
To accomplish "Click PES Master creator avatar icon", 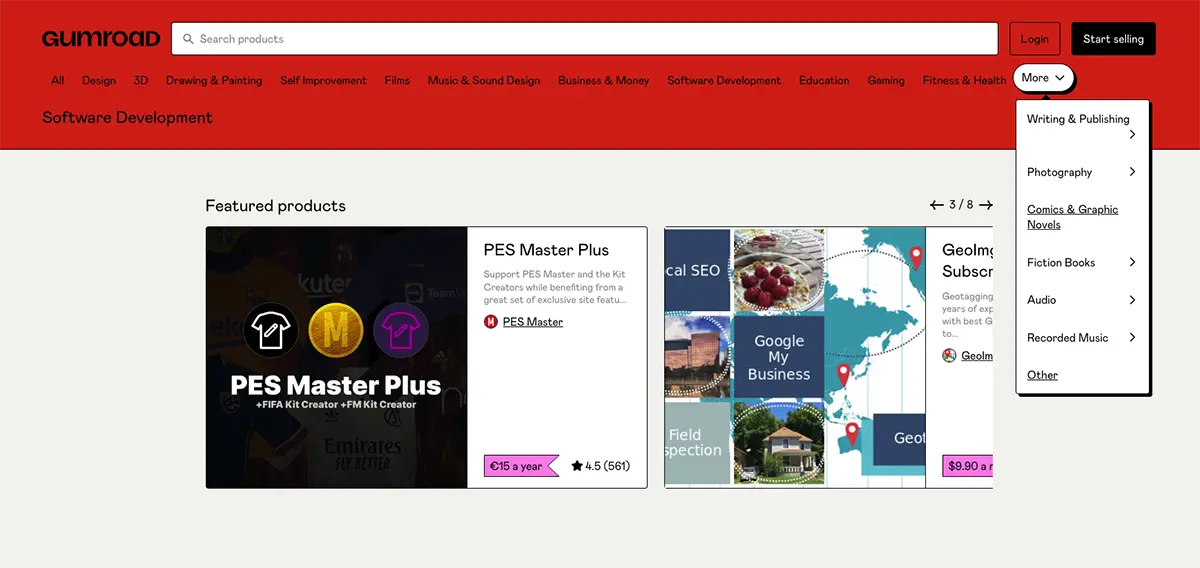I will tap(491, 322).
